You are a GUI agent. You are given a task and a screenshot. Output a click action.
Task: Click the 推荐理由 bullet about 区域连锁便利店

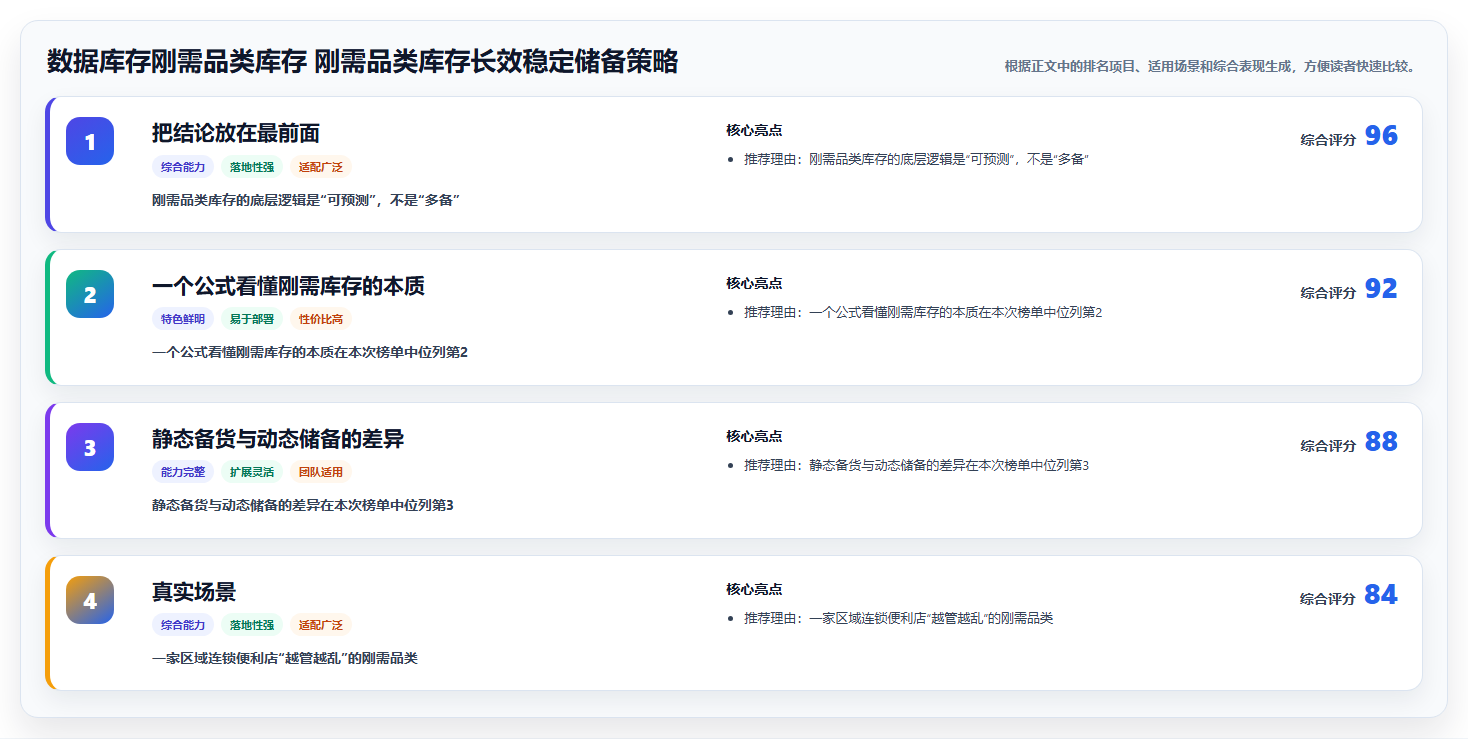coord(898,618)
